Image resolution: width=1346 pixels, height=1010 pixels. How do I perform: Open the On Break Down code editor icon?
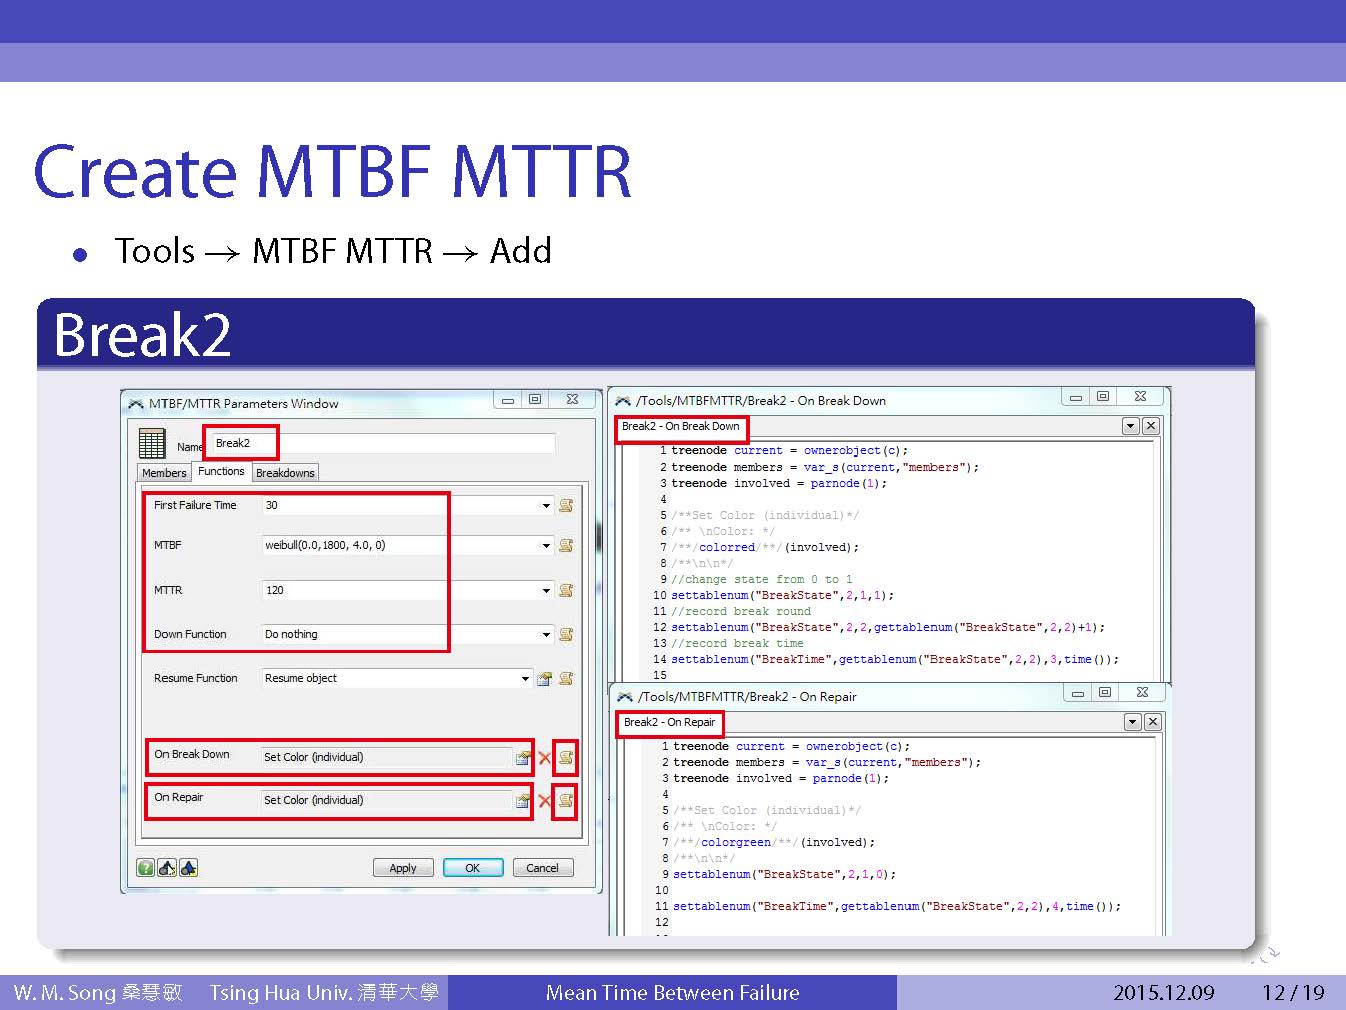[566, 758]
